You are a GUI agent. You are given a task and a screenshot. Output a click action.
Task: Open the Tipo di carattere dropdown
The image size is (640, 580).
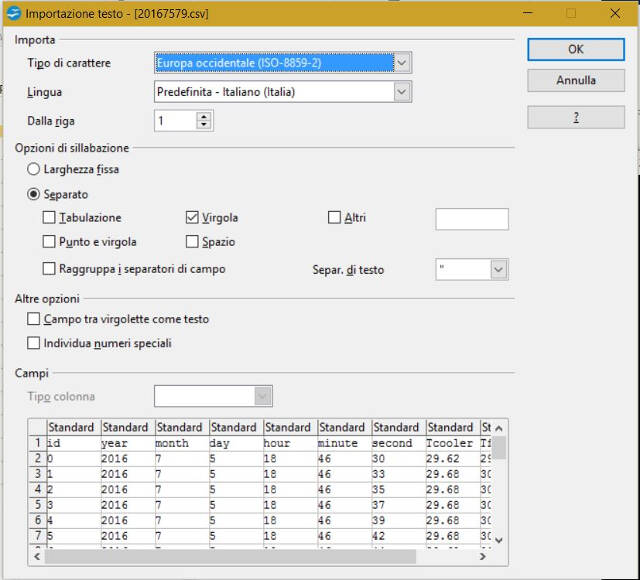pos(402,63)
